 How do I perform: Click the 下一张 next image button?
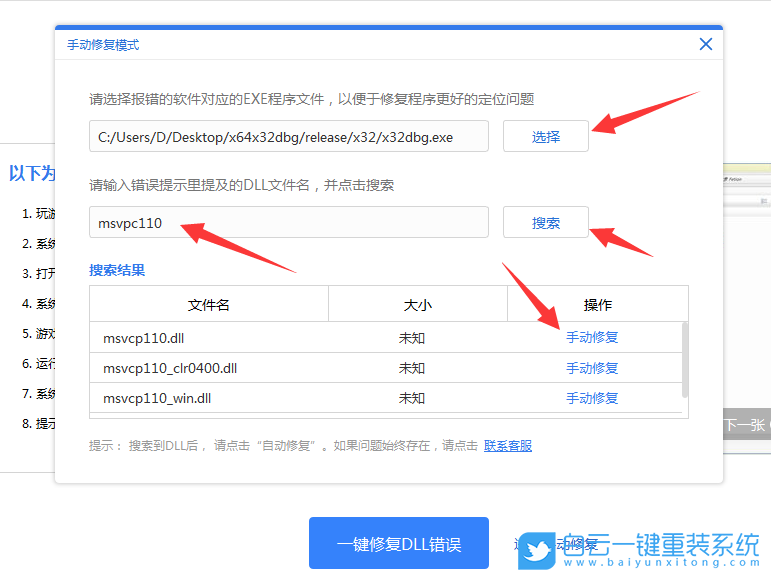point(745,425)
